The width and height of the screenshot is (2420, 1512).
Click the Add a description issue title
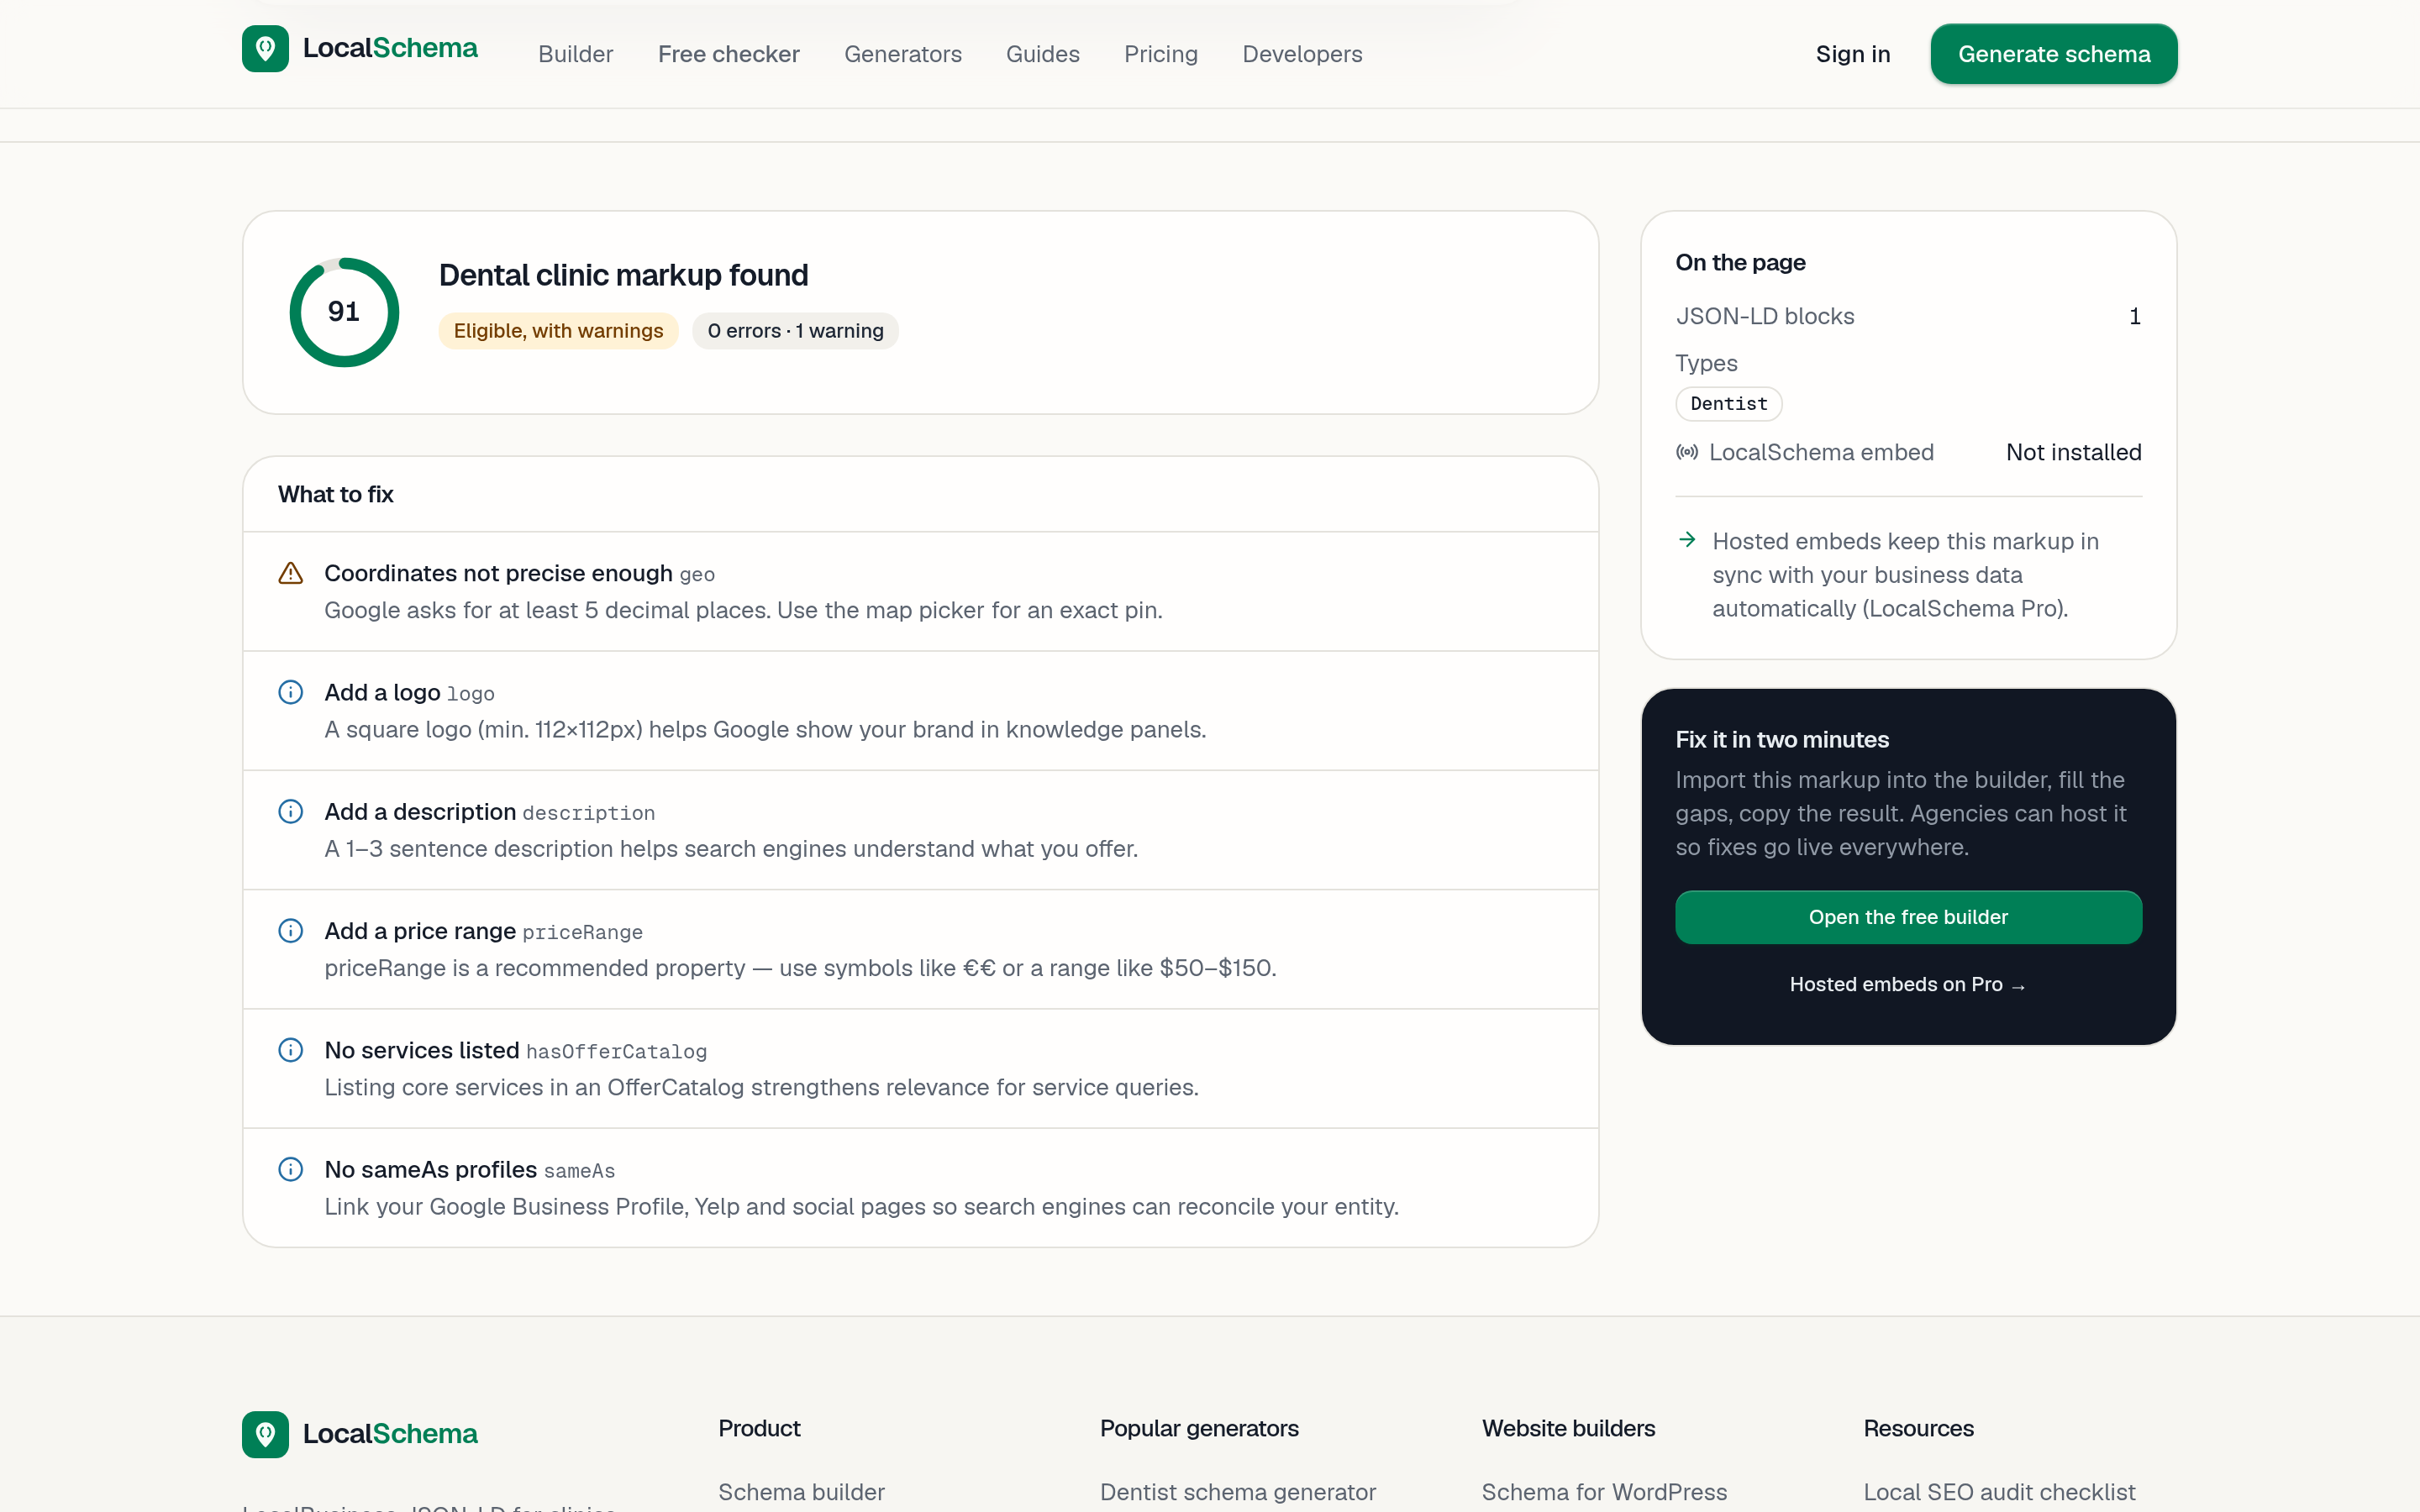(x=420, y=811)
